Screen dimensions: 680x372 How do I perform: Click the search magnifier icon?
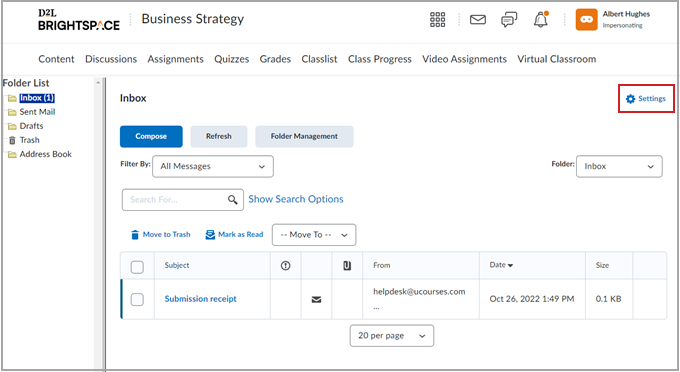[x=233, y=199]
